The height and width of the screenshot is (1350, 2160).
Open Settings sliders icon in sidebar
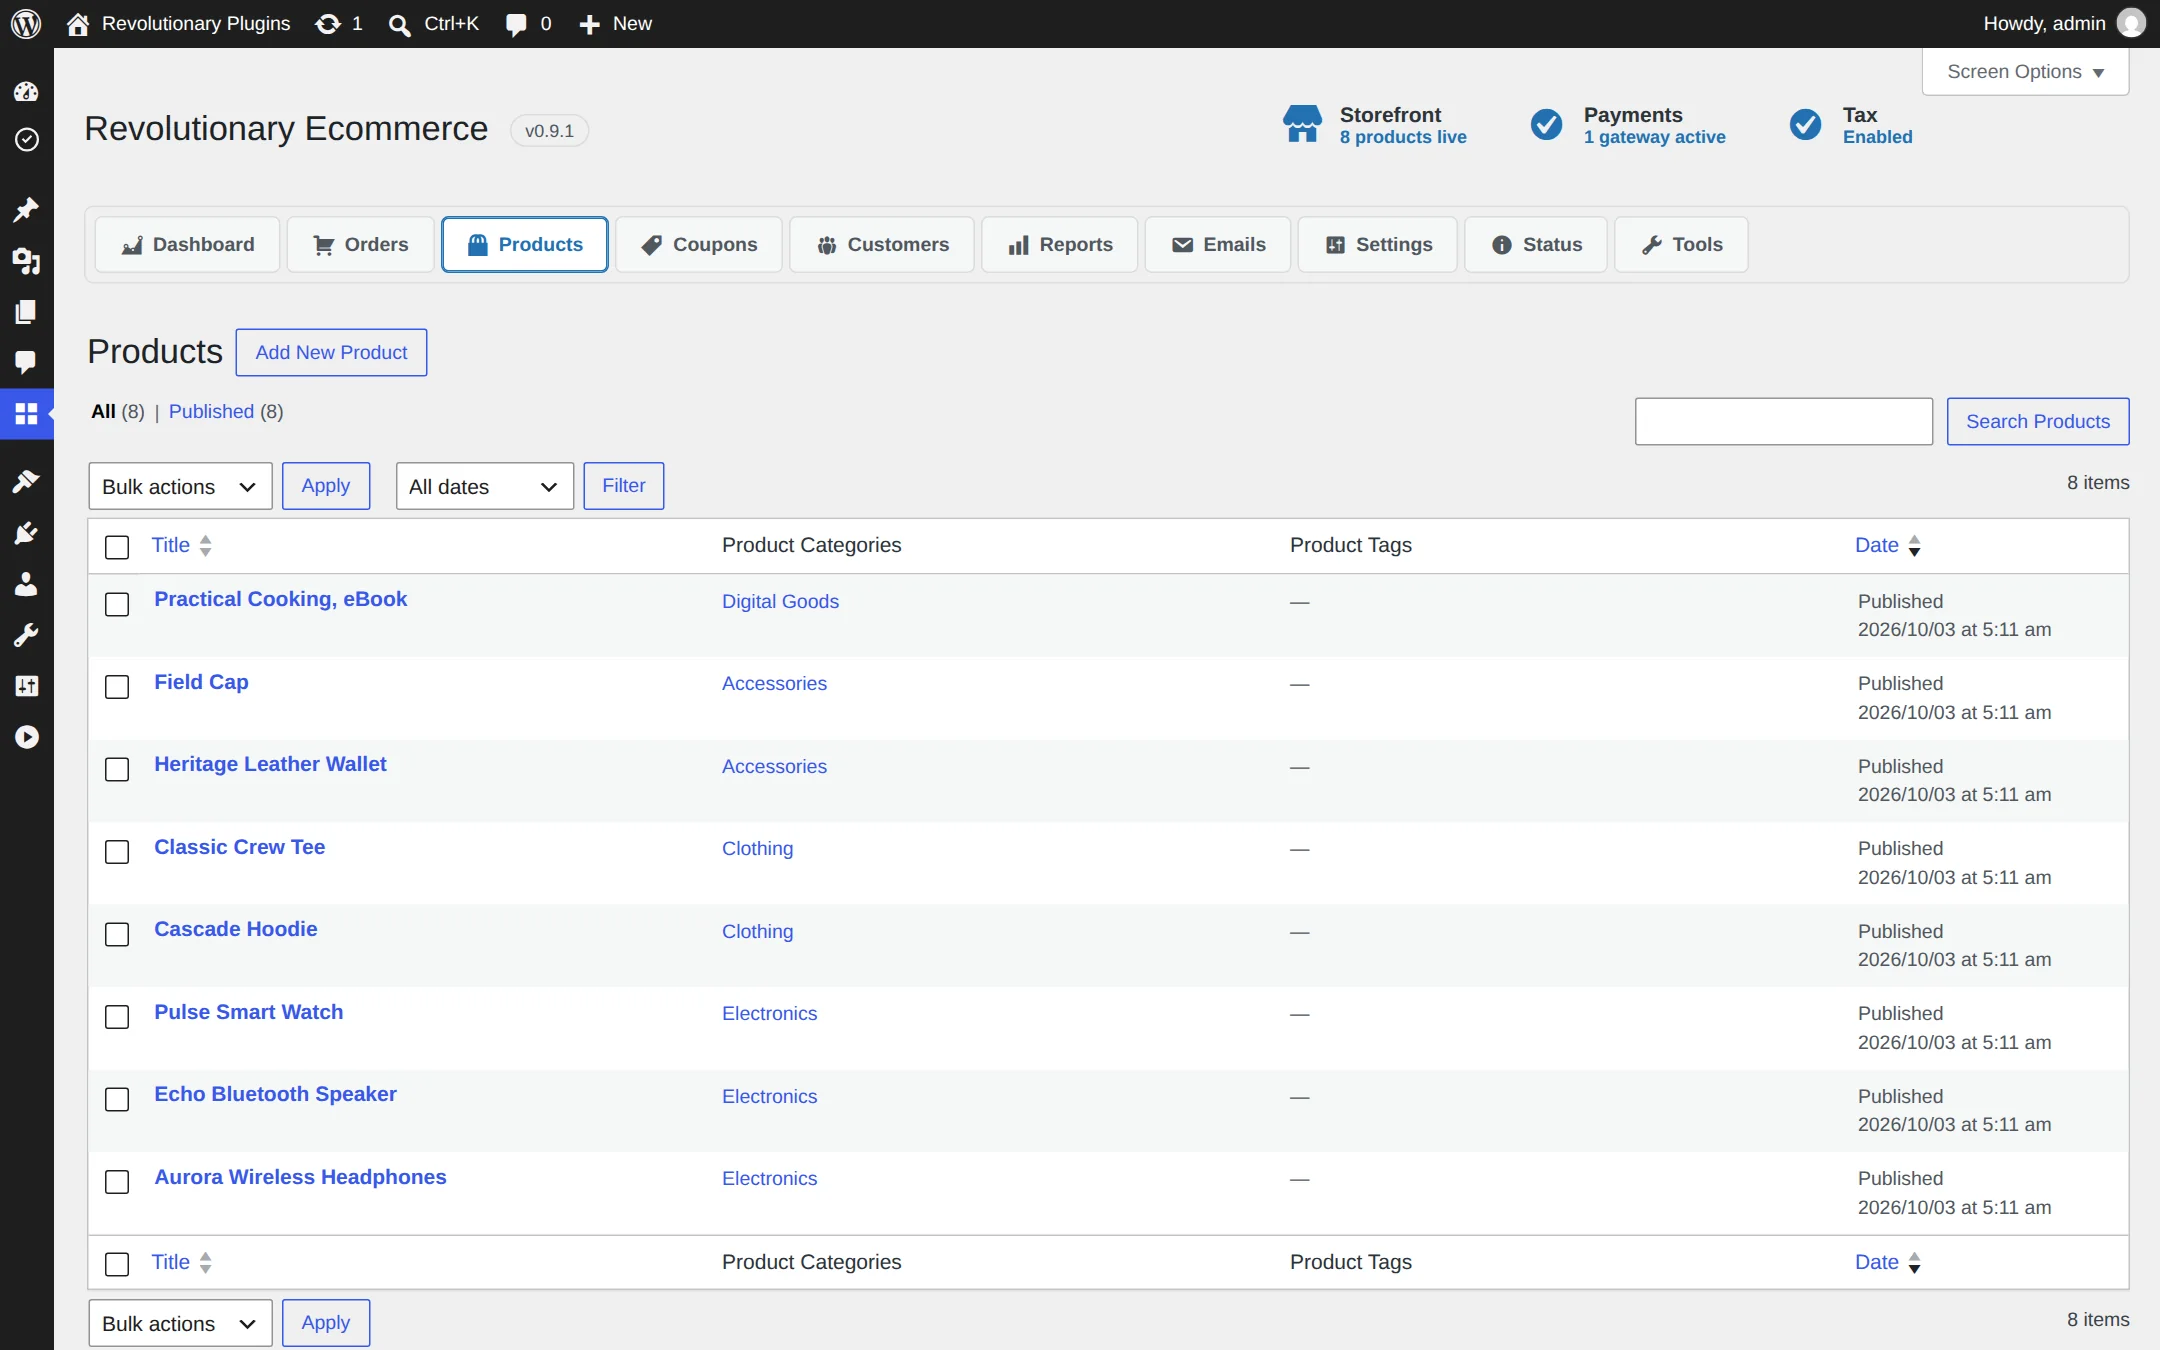26,686
